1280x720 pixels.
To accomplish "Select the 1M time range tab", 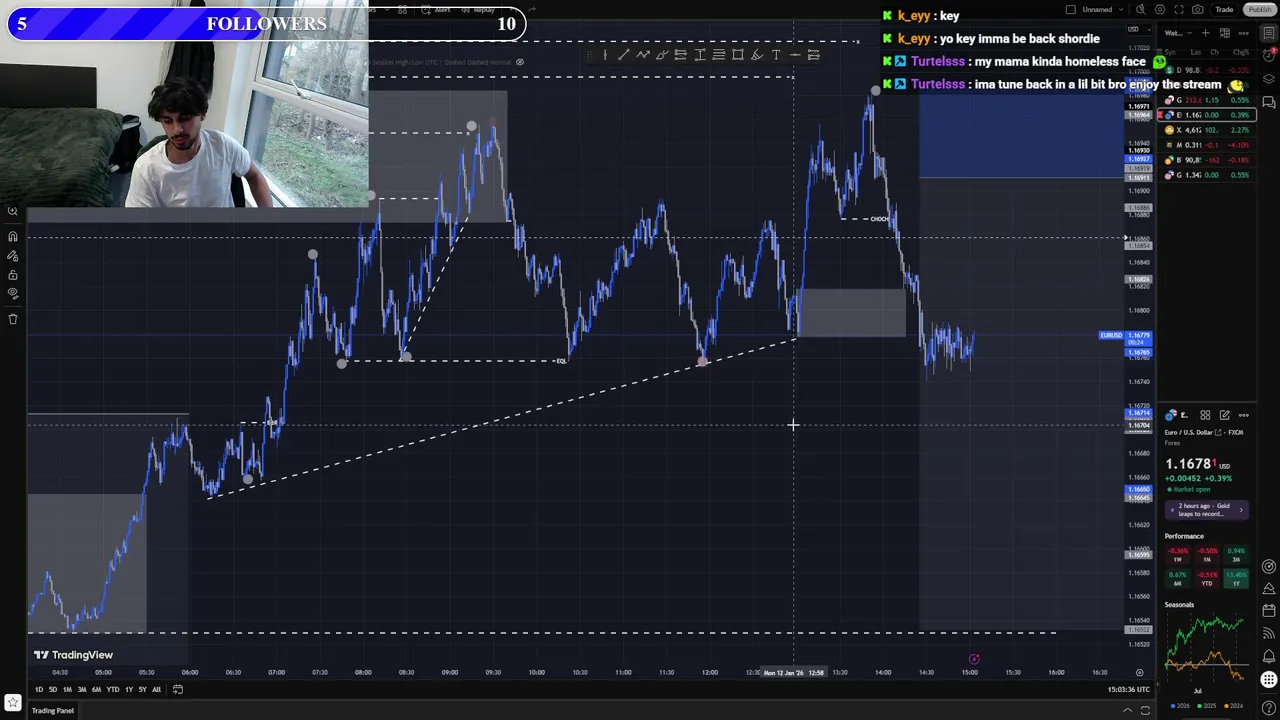I will click(67, 689).
